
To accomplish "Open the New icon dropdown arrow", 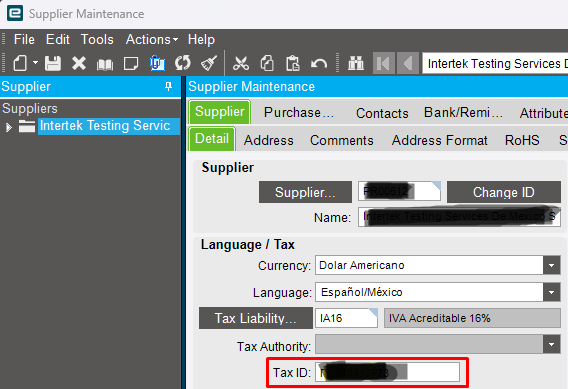I will (x=36, y=63).
